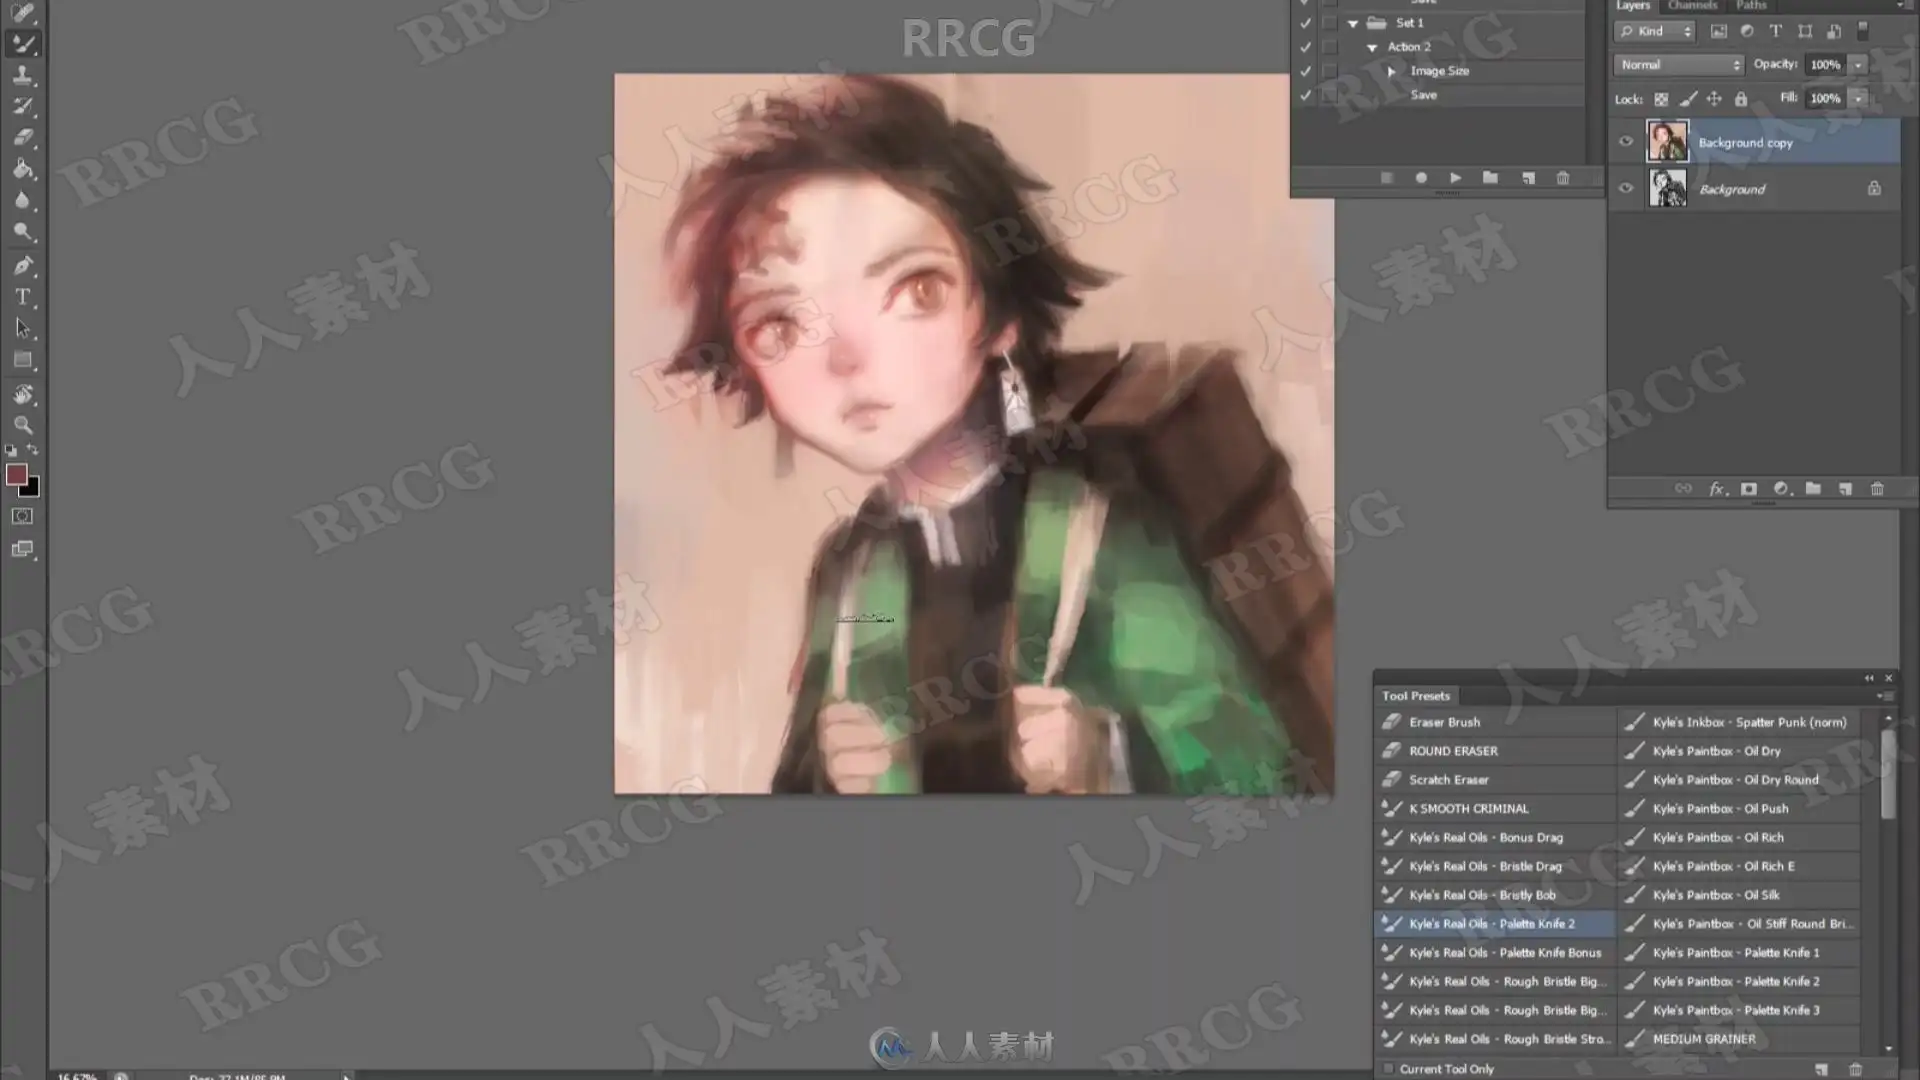Click play selection in Actions panel
Viewport: 1920px width, 1080px height.
[1456, 178]
